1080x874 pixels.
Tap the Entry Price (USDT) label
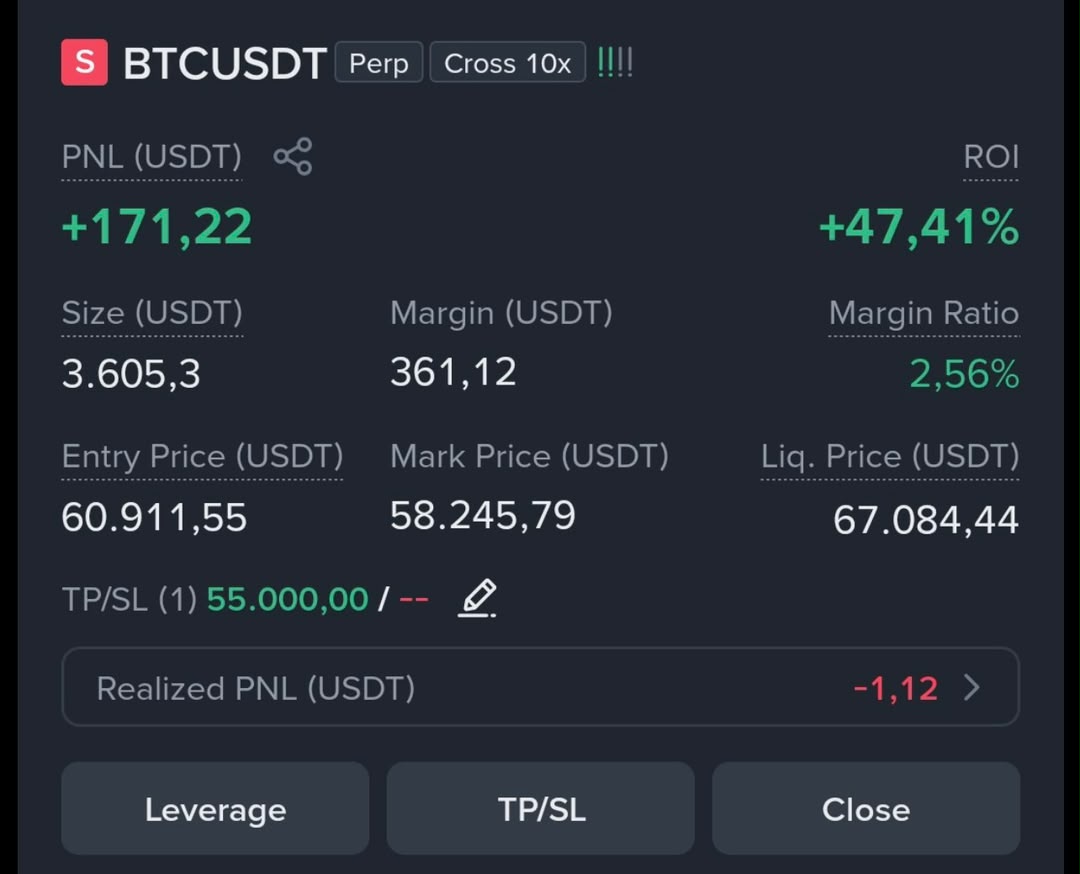[x=202, y=457]
